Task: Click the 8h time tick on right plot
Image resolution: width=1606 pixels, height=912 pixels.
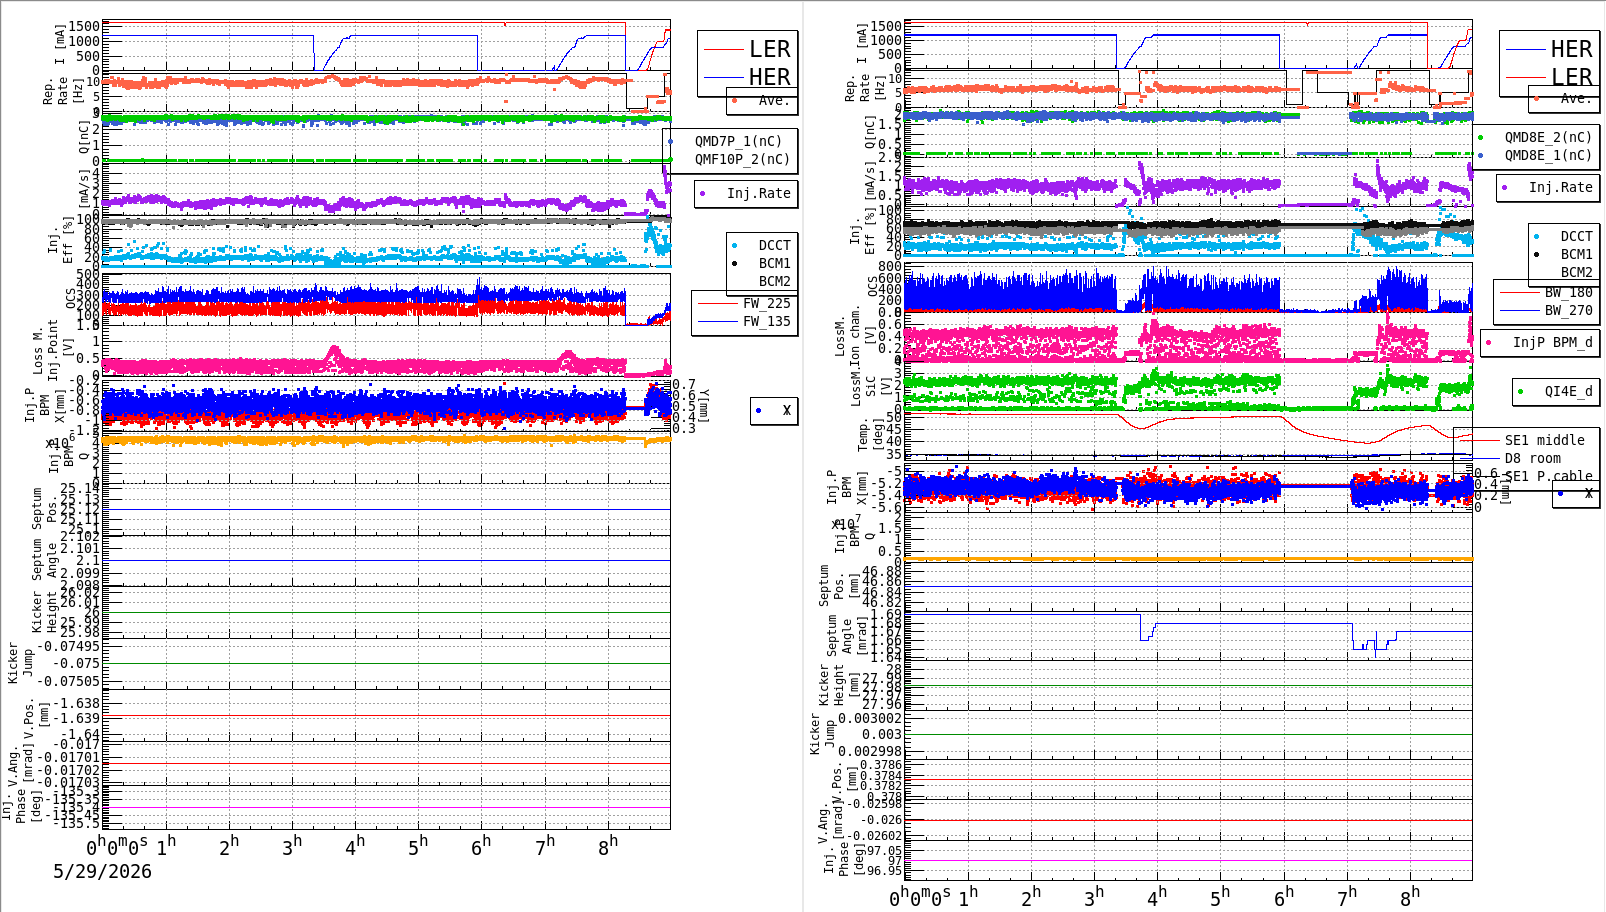Action: [1410, 897]
